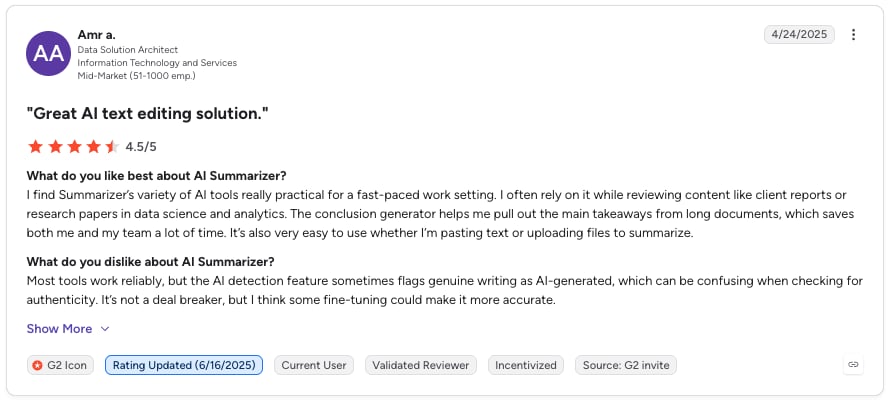Viewport: 889px width, 402px height.
Task: Click the Current User tag
Action: coord(314,365)
